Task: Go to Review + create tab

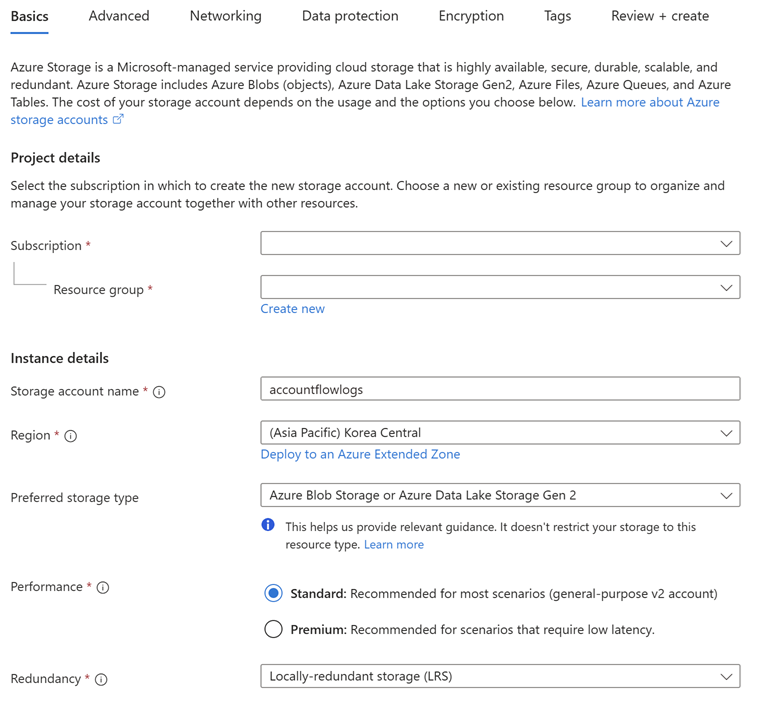Action: click(660, 16)
